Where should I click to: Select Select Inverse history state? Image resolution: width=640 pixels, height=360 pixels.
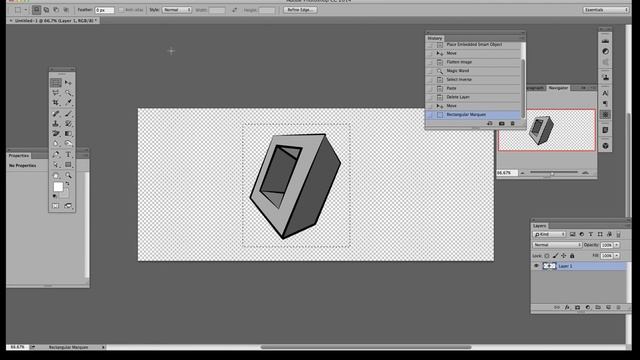pos(473,80)
